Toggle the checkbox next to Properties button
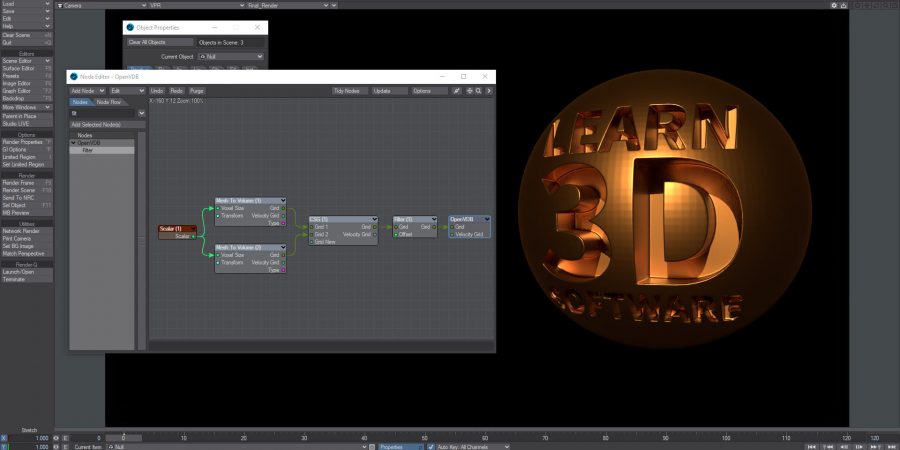900x450 pixels. pos(372,446)
